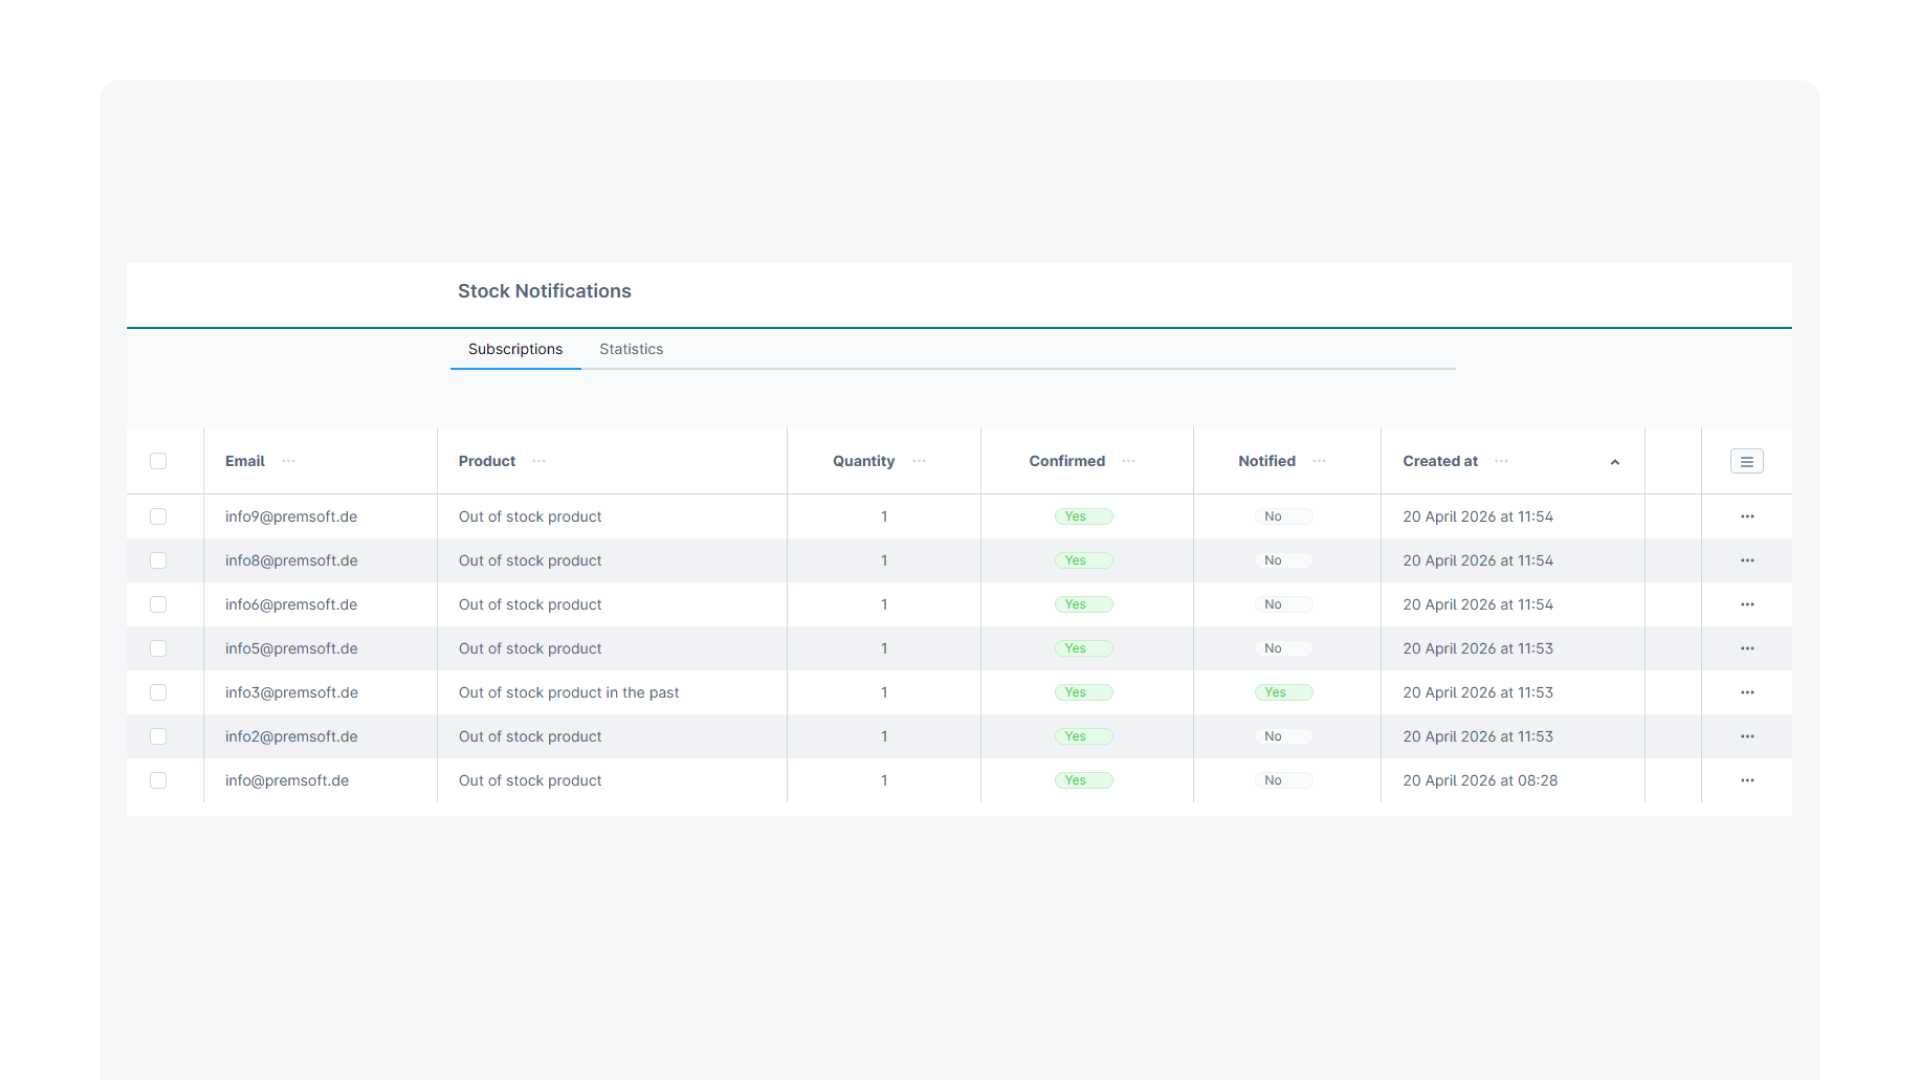The image size is (1920, 1080).
Task: Select the info5@premsoft.de row checkbox
Action: tap(158, 649)
